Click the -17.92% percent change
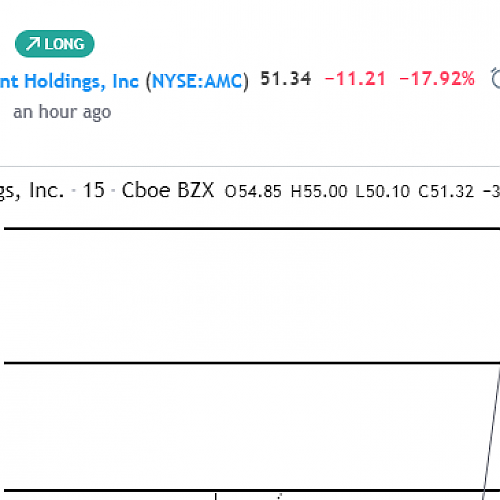This screenshot has height=500, width=500. [437, 79]
